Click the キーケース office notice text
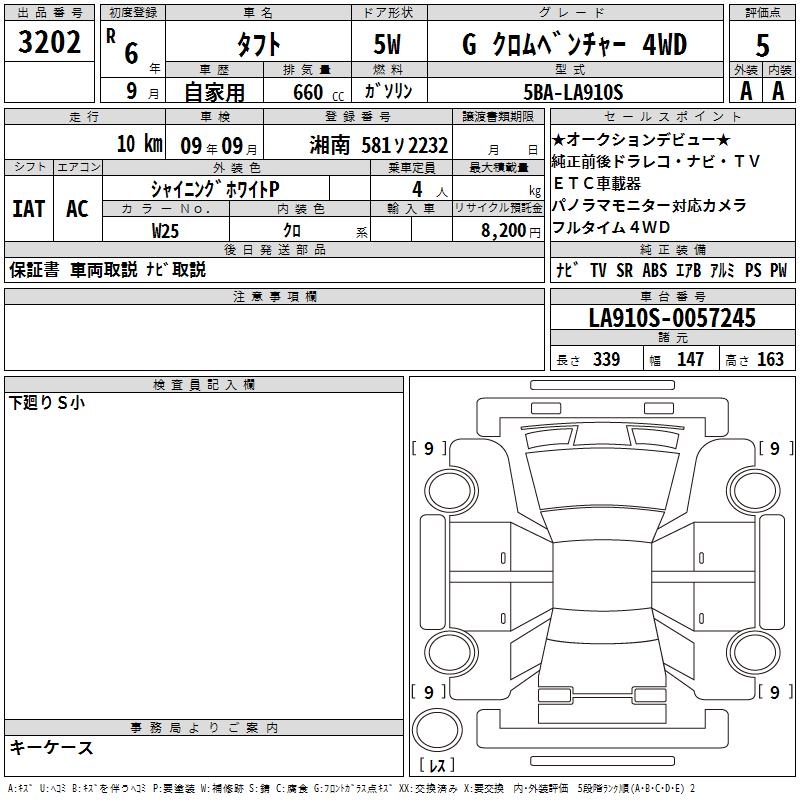 click(51, 747)
